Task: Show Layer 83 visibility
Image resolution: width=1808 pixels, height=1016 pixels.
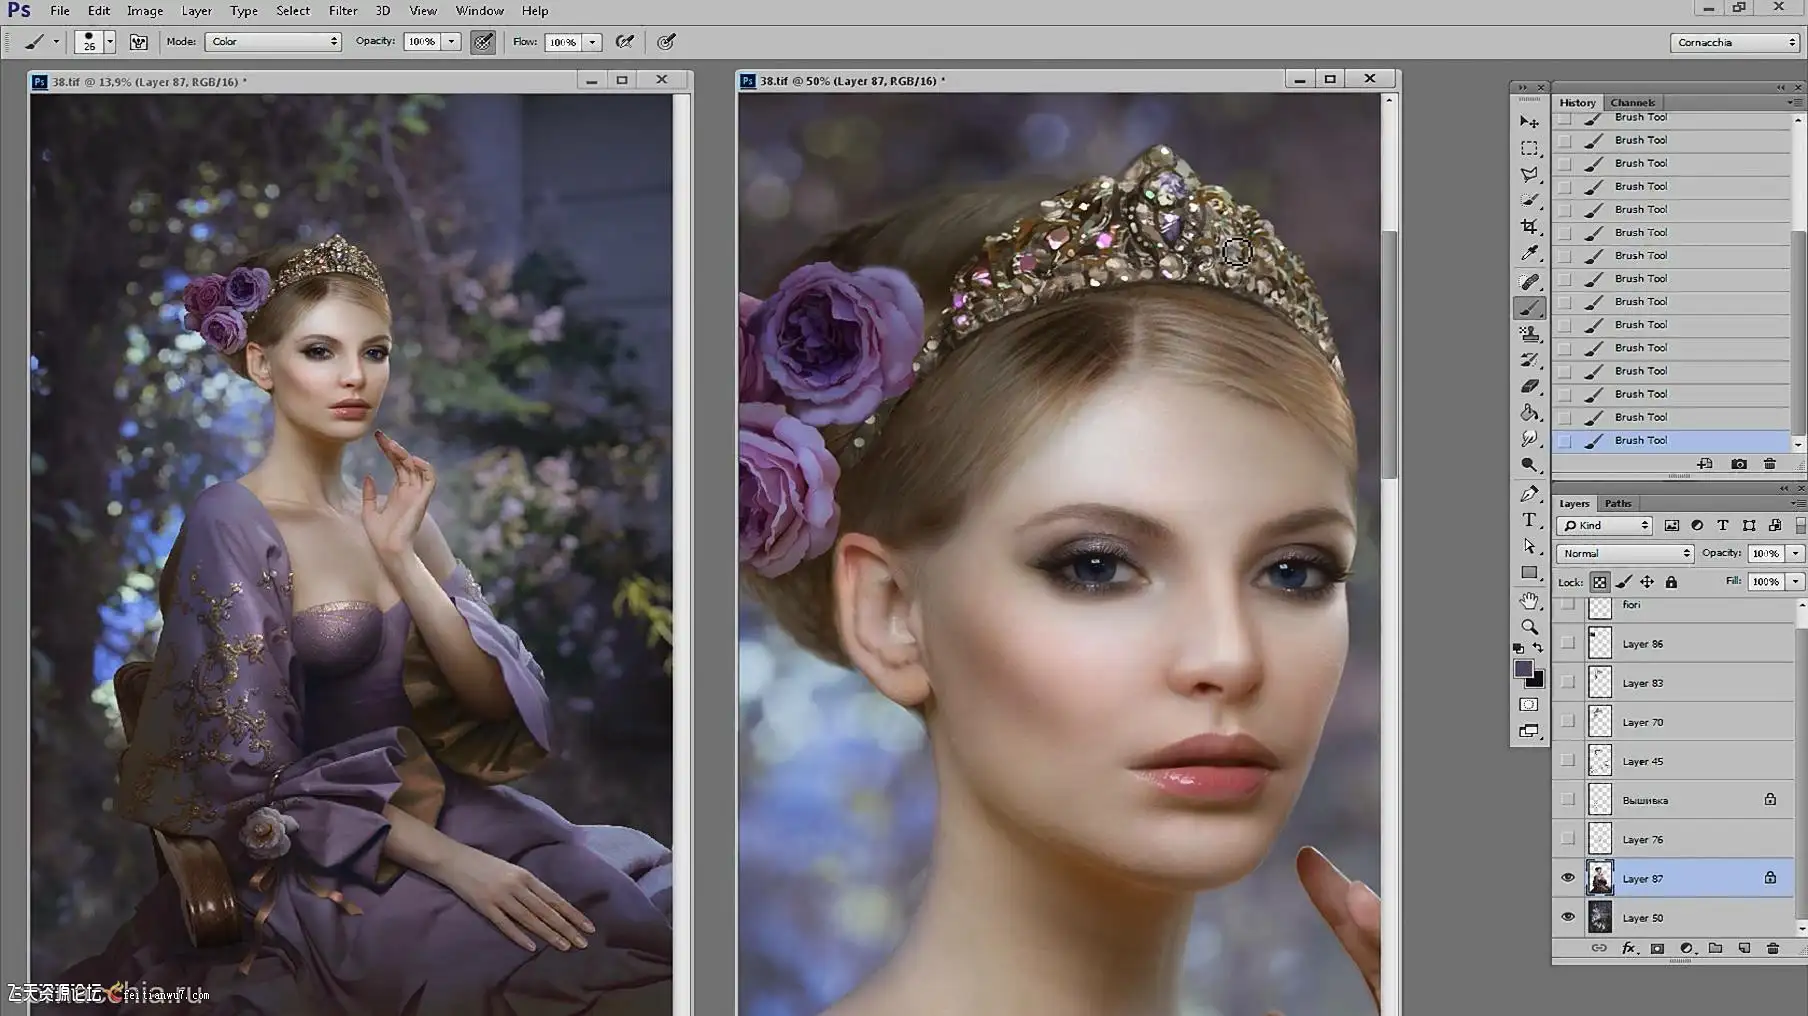Action: pyautogui.click(x=1567, y=683)
